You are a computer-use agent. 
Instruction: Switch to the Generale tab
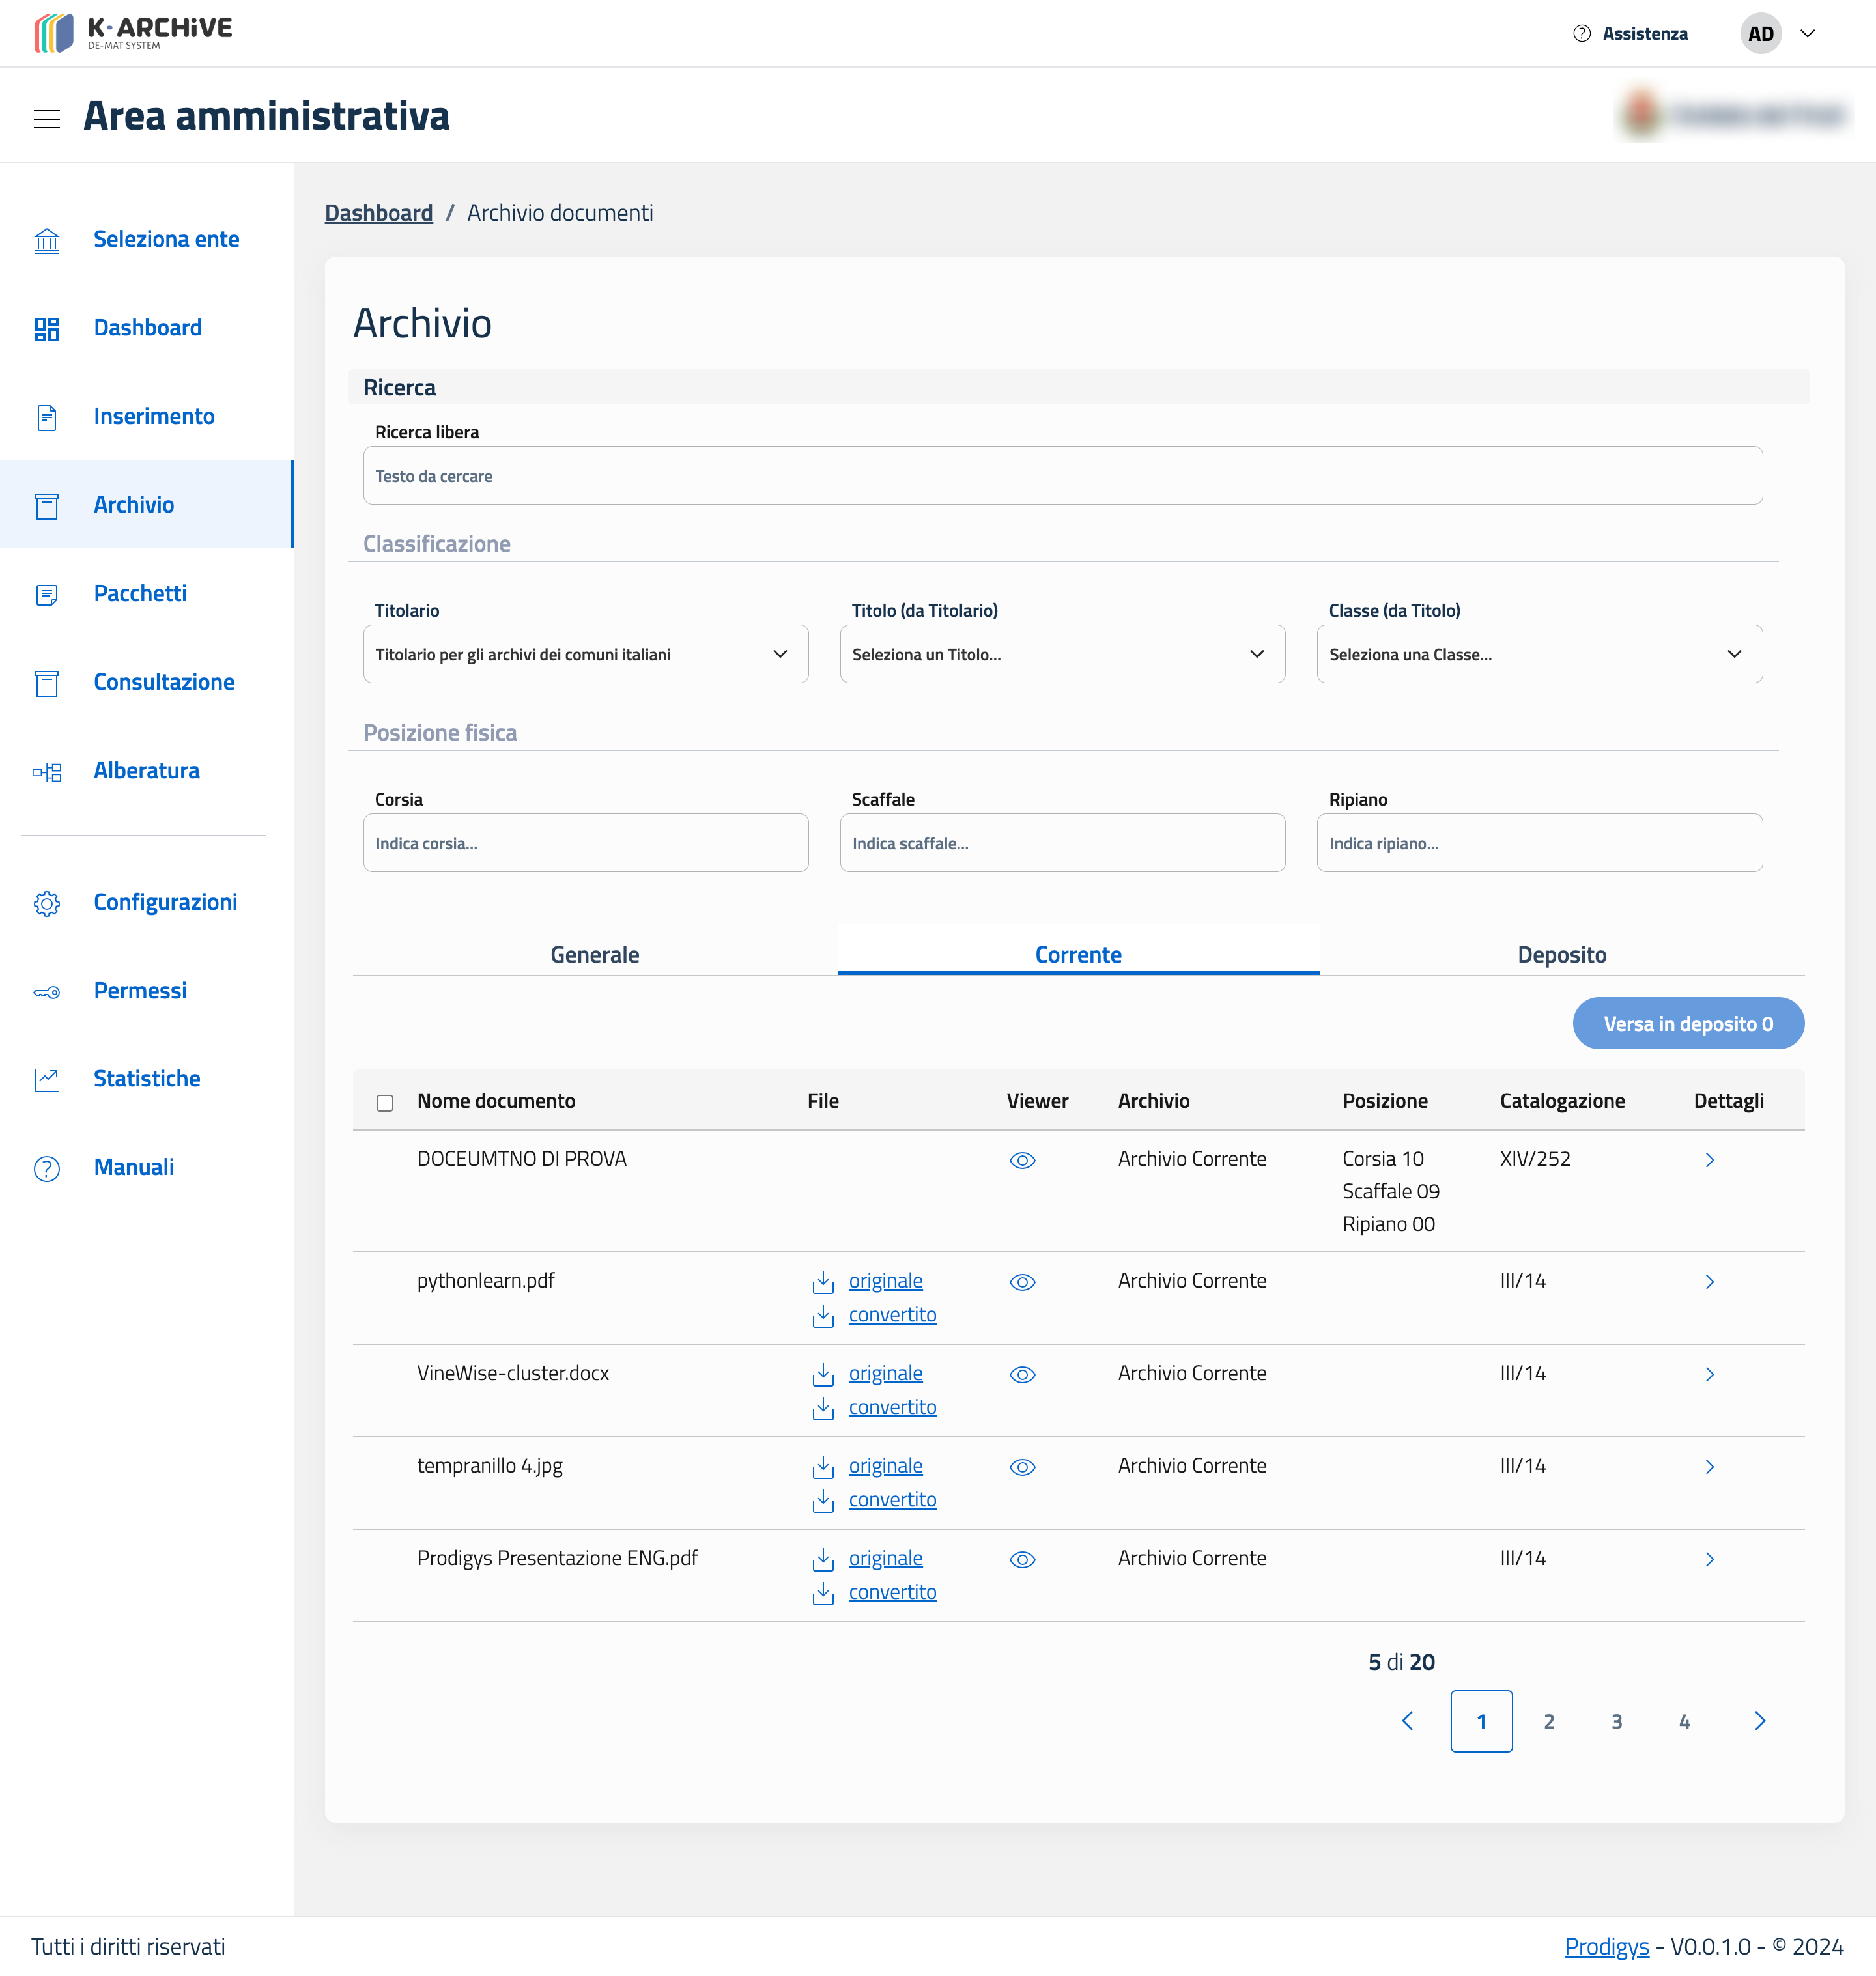point(594,954)
